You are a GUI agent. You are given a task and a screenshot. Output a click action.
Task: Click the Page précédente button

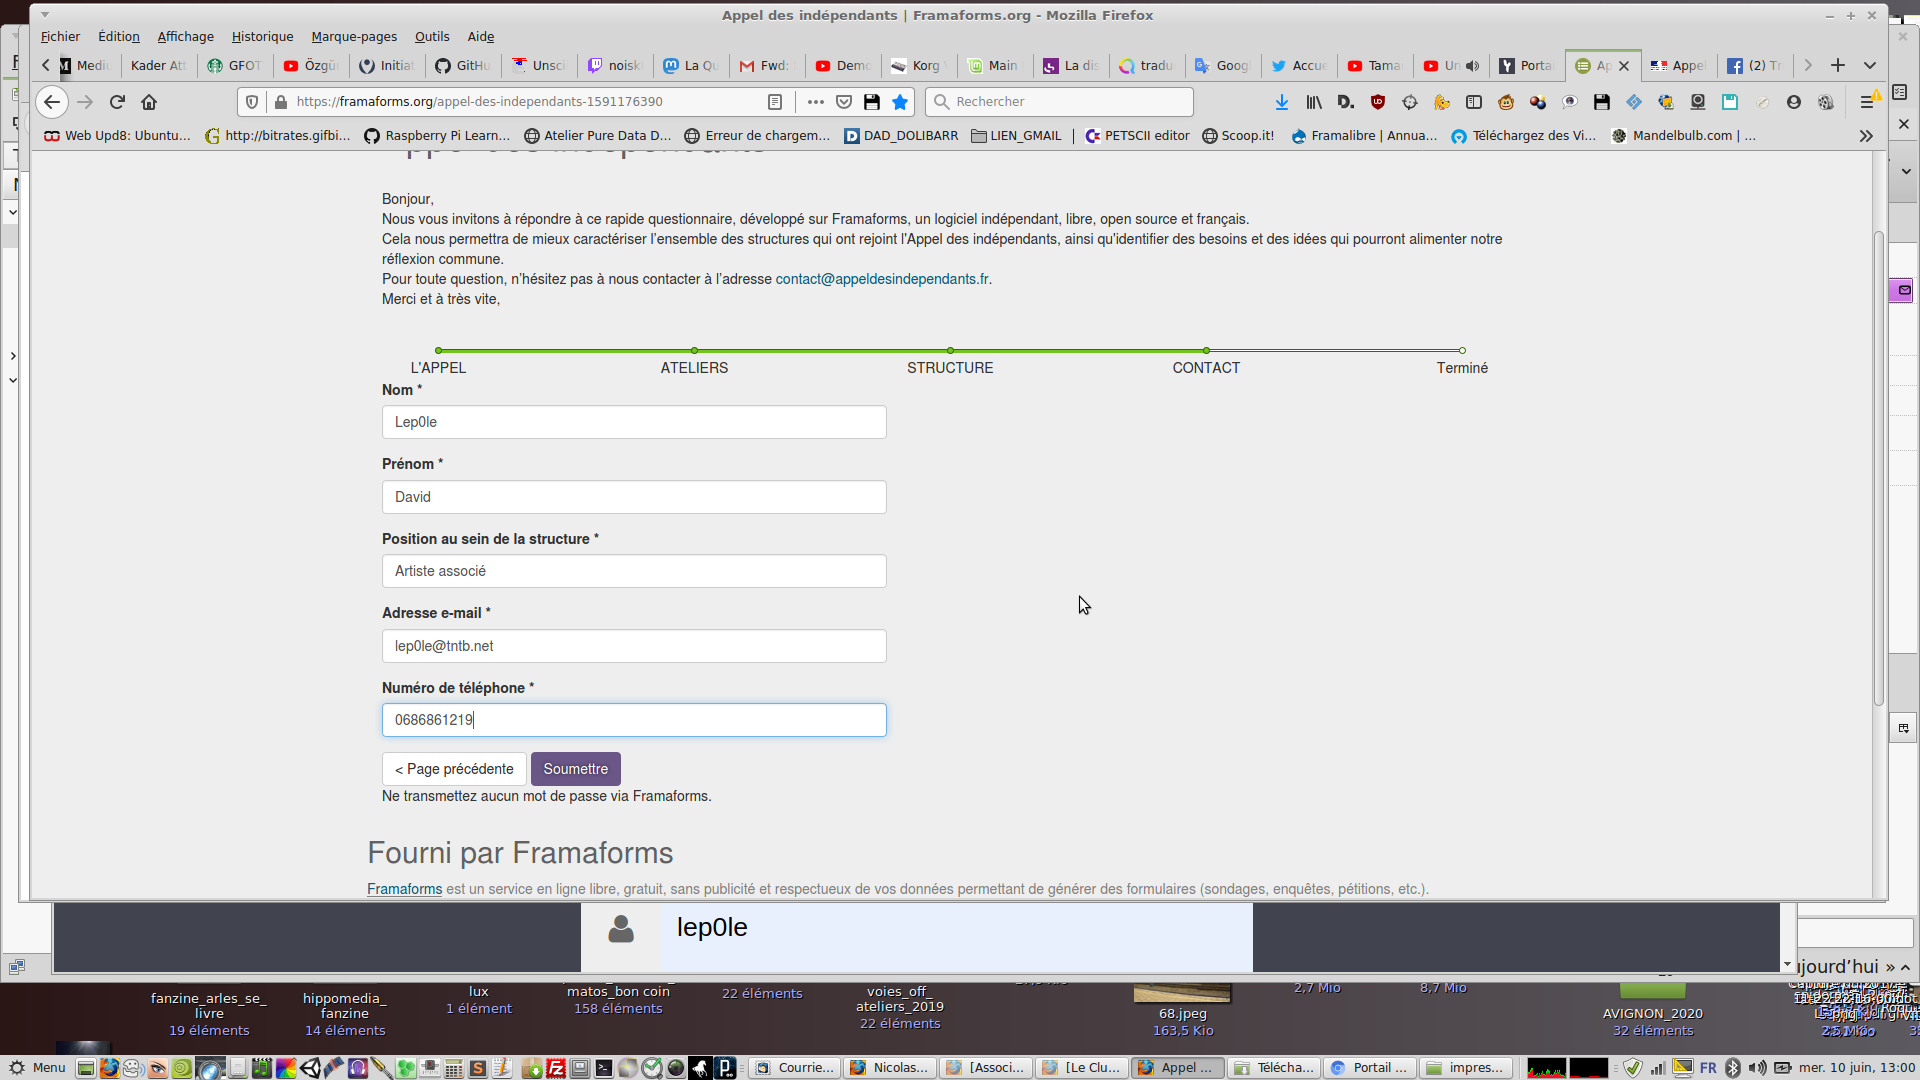point(454,769)
